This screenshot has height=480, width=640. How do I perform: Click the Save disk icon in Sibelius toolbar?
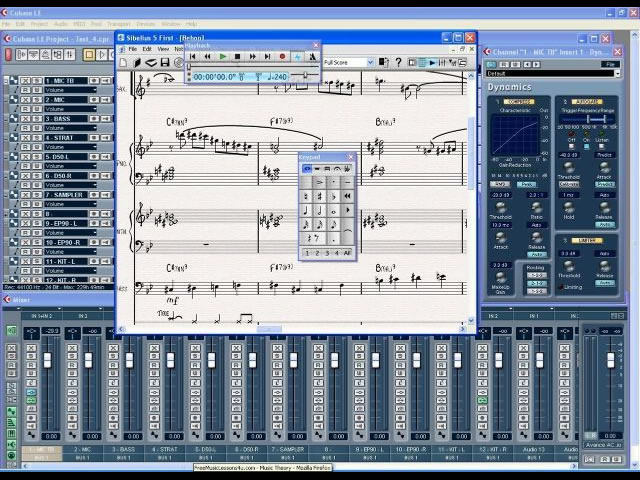[x=164, y=62]
